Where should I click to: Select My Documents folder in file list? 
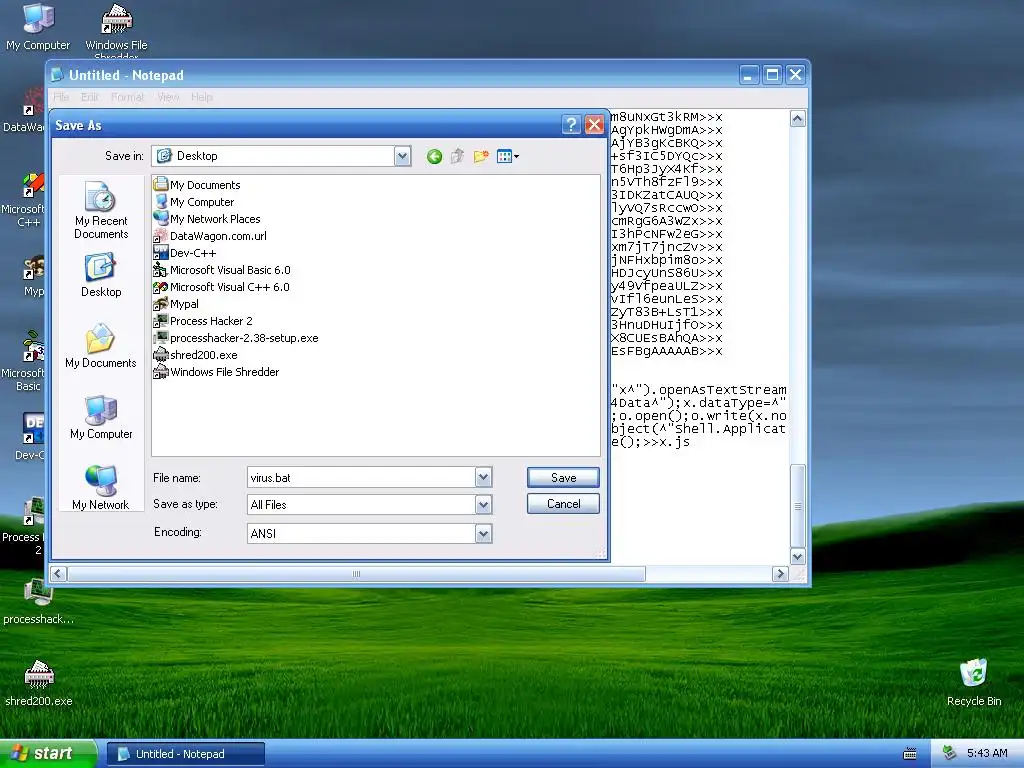click(x=197, y=185)
